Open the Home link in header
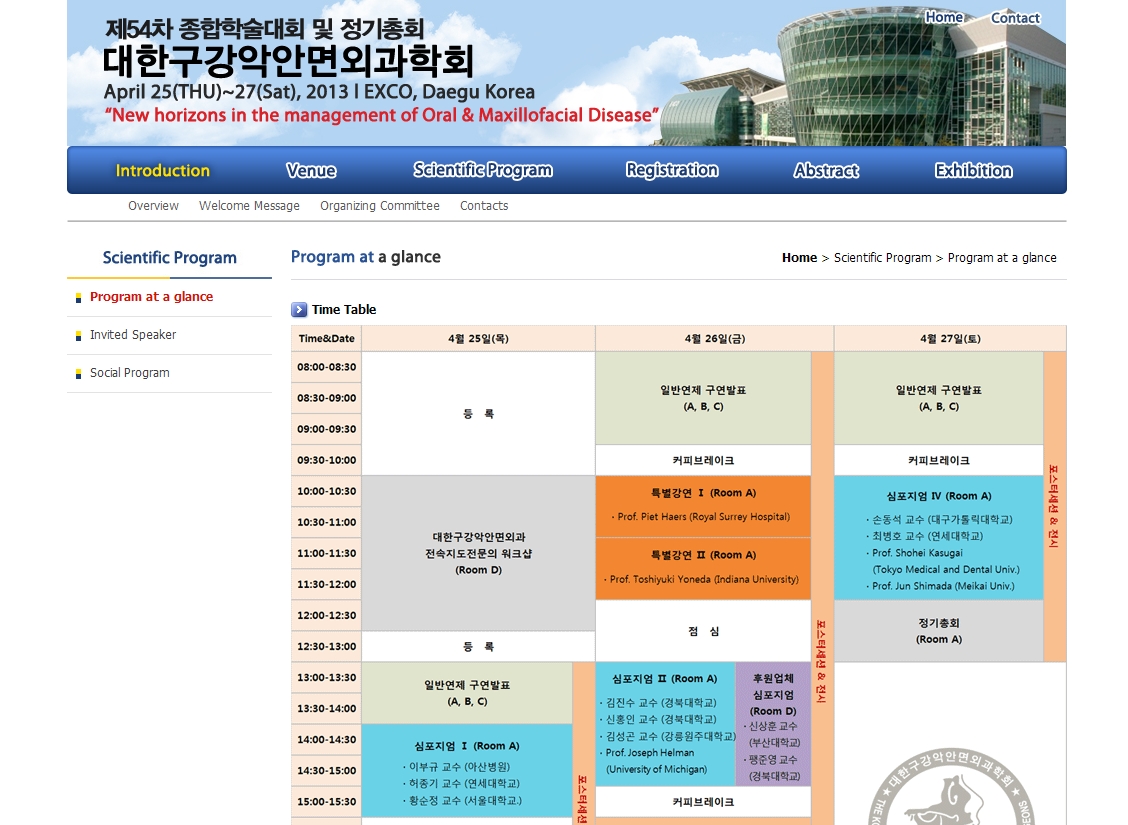 tap(944, 17)
